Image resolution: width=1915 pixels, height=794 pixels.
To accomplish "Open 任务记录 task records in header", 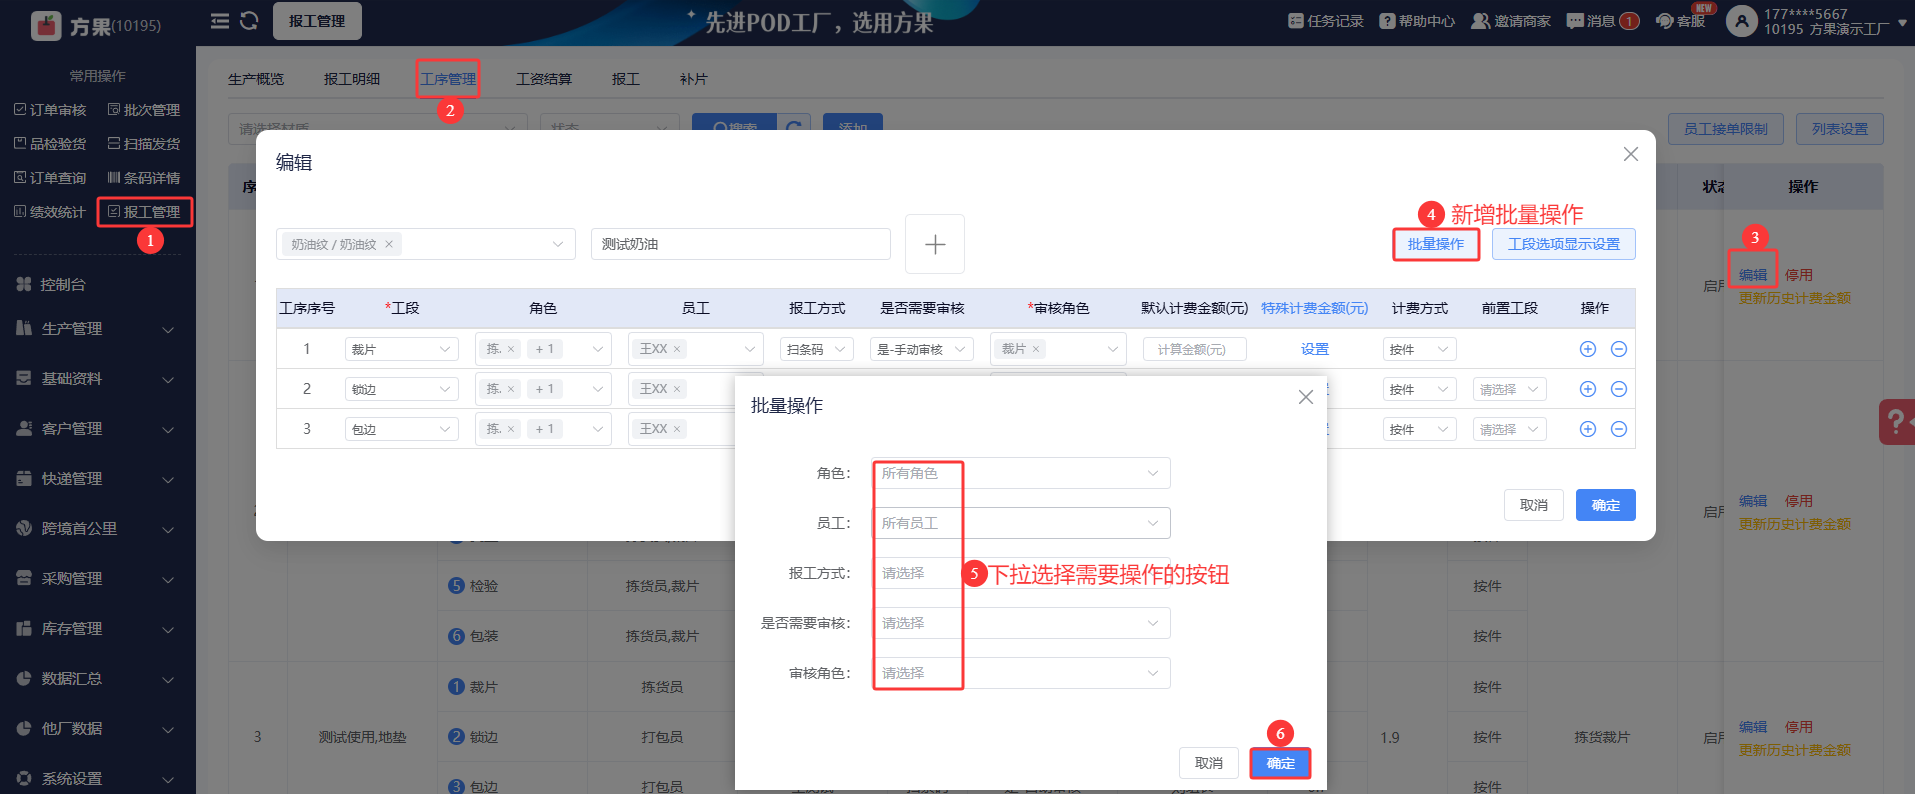I will pyautogui.click(x=1326, y=21).
